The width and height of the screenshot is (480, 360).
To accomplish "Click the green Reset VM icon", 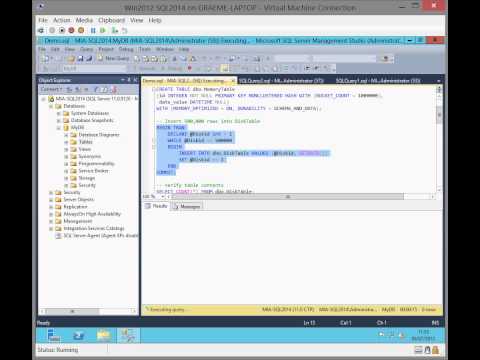I will pos(103,30).
